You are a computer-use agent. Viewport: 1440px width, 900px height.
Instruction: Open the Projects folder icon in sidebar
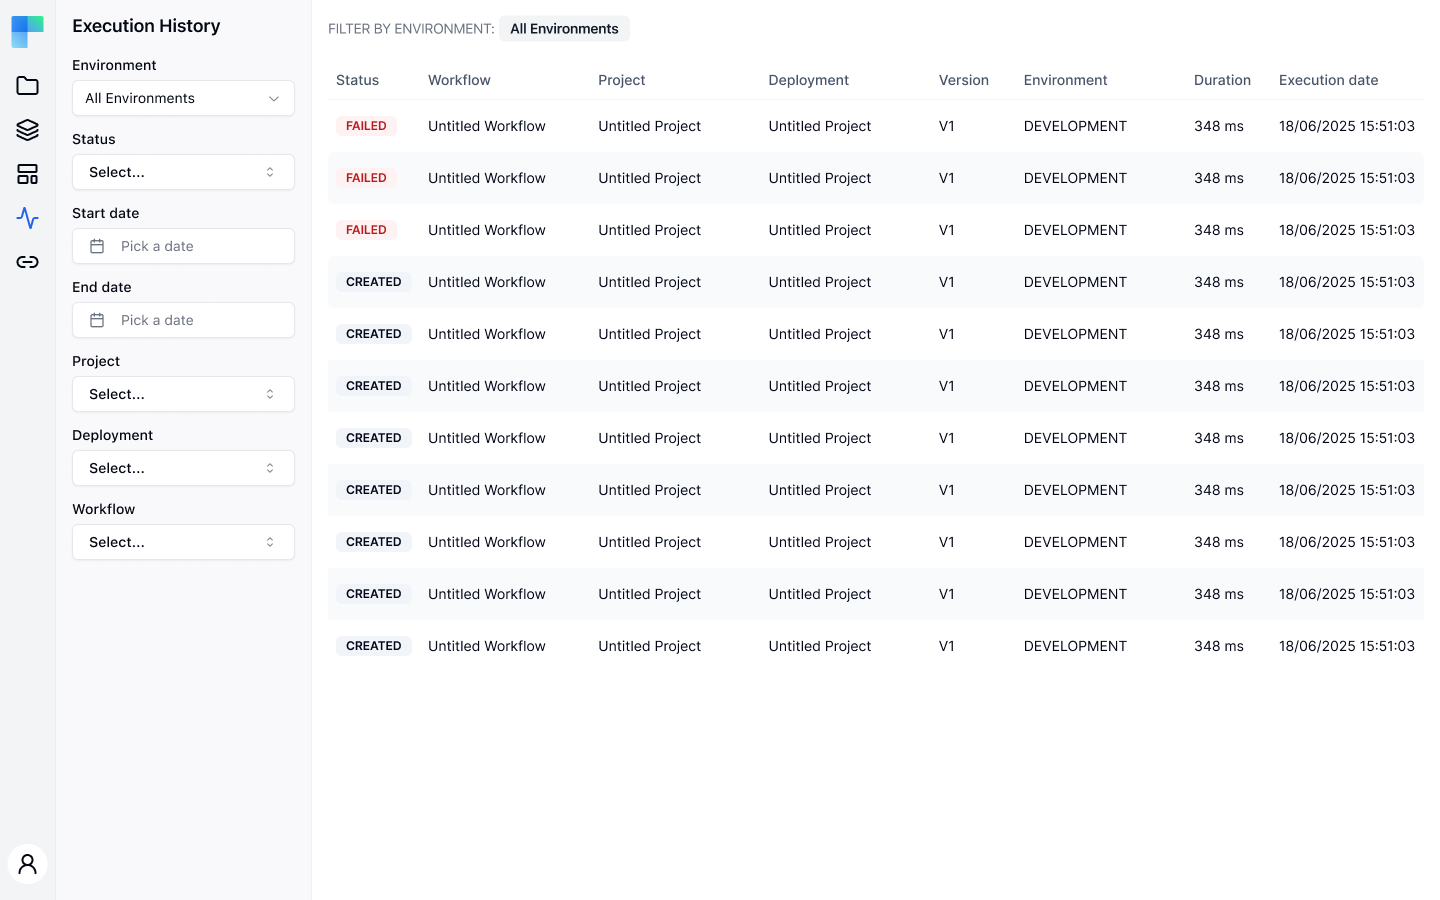27,86
